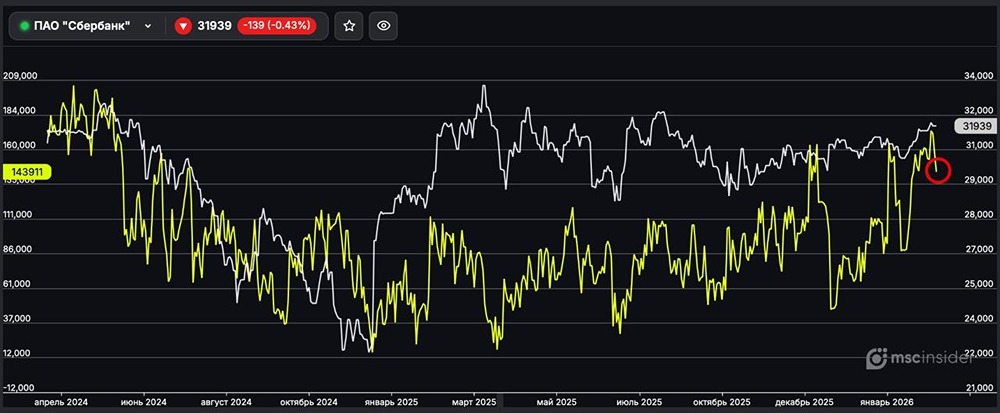Select июнь 2024 on the time axis
1000x413 pixels.
pos(143,403)
